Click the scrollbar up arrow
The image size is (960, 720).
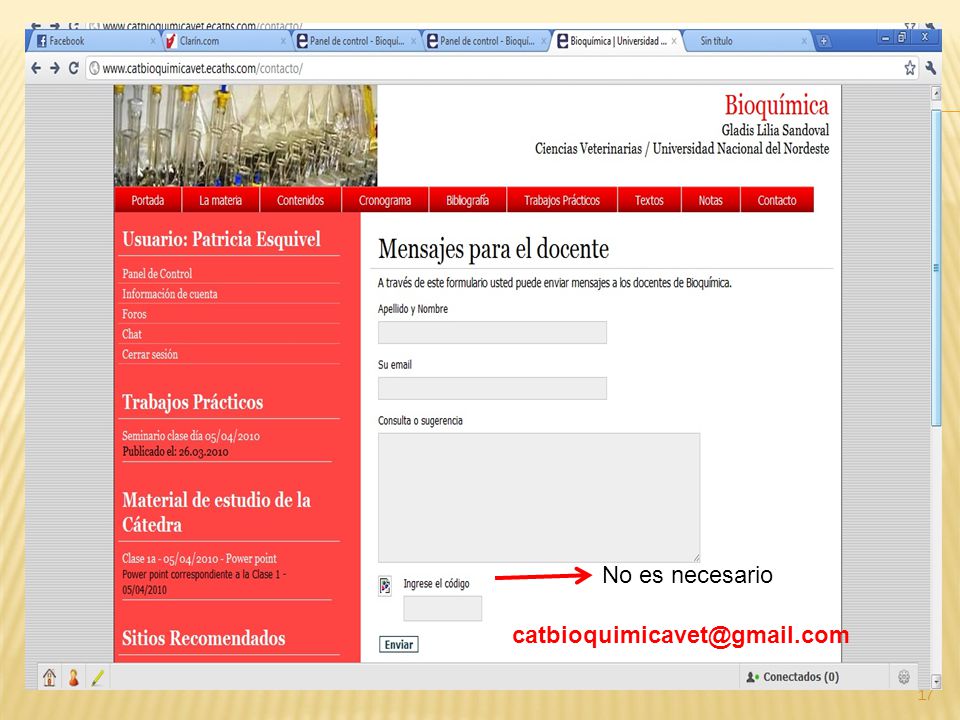pos(936,93)
